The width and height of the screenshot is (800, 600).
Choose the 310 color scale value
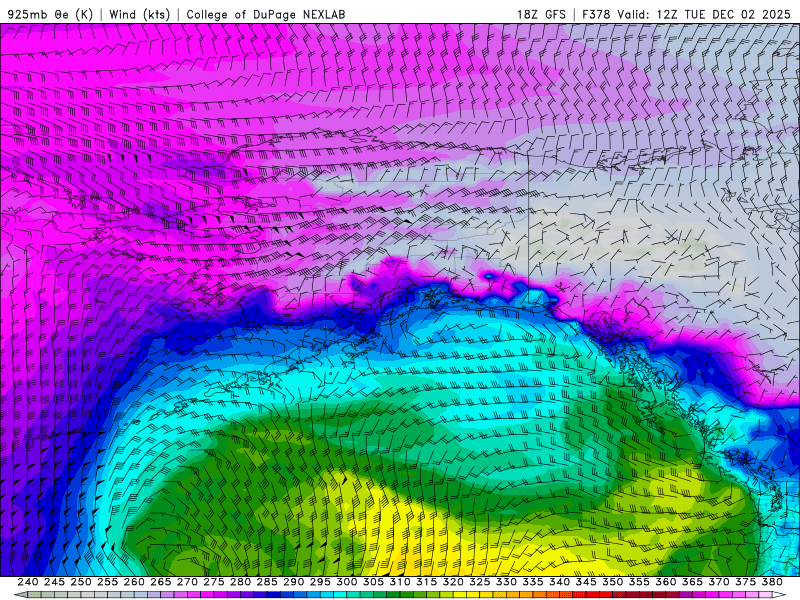[x=399, y=582]
